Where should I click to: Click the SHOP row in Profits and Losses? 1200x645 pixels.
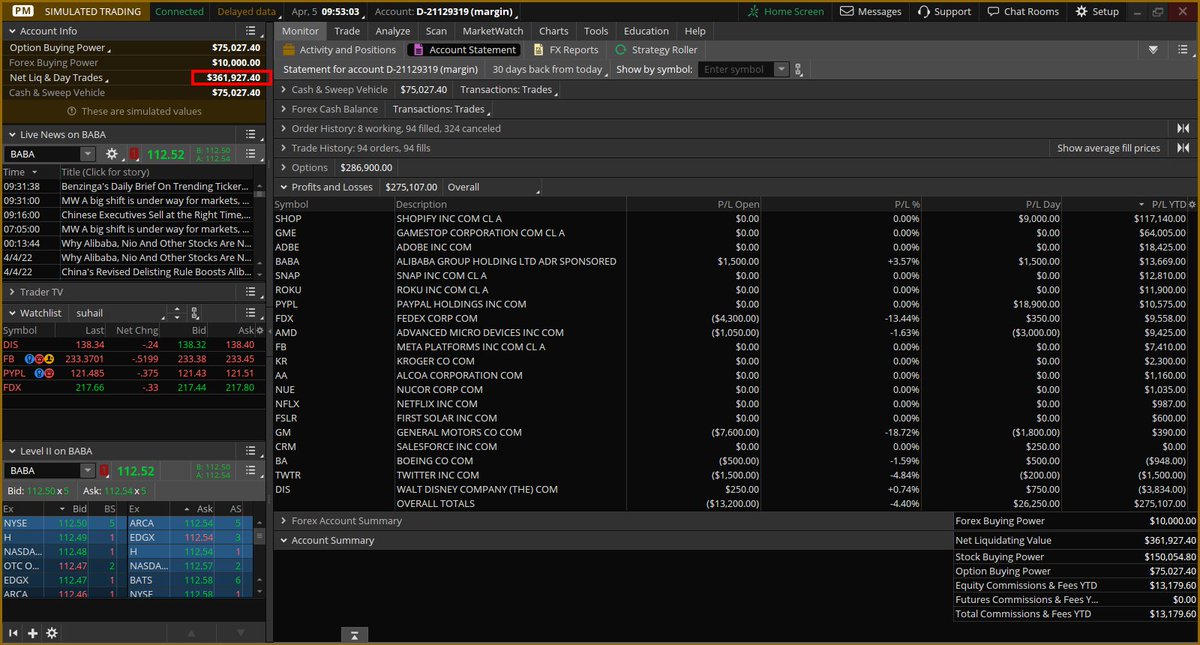coord(735,218)
